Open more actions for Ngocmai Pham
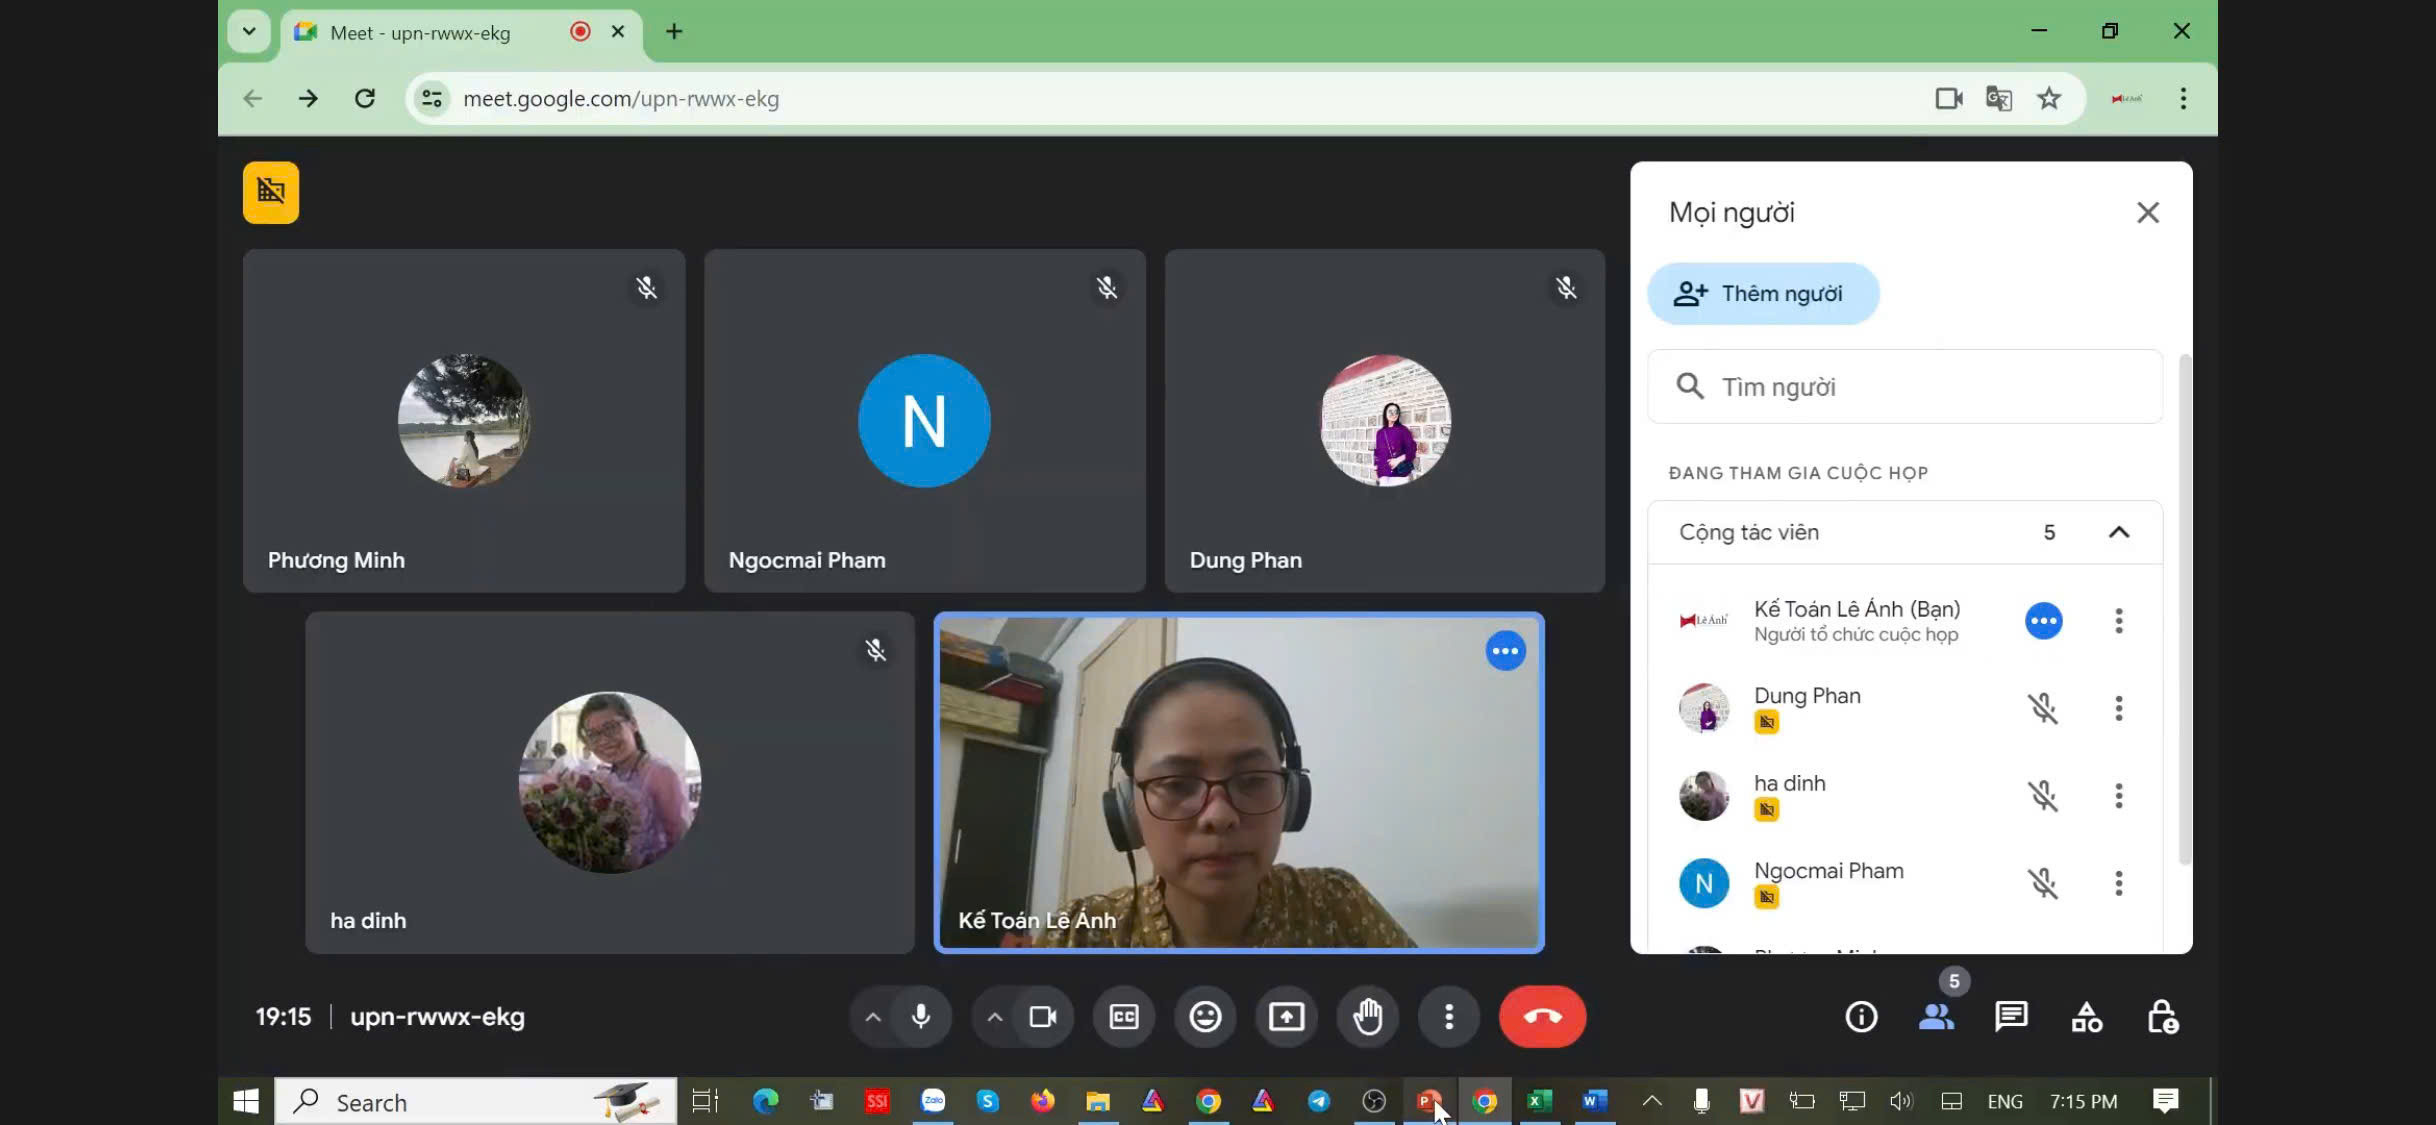Viewport: 2436px width, 1125px height. (x=2119, y=883)
